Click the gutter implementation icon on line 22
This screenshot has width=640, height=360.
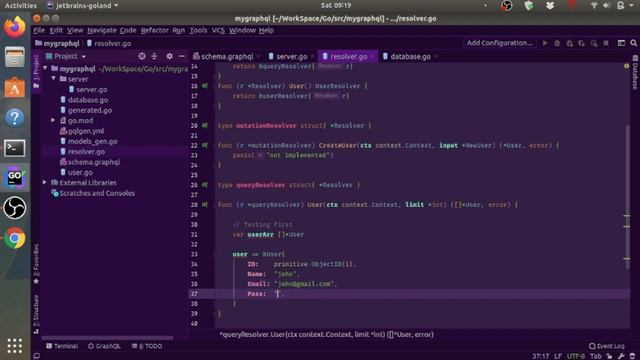(204, 145)
